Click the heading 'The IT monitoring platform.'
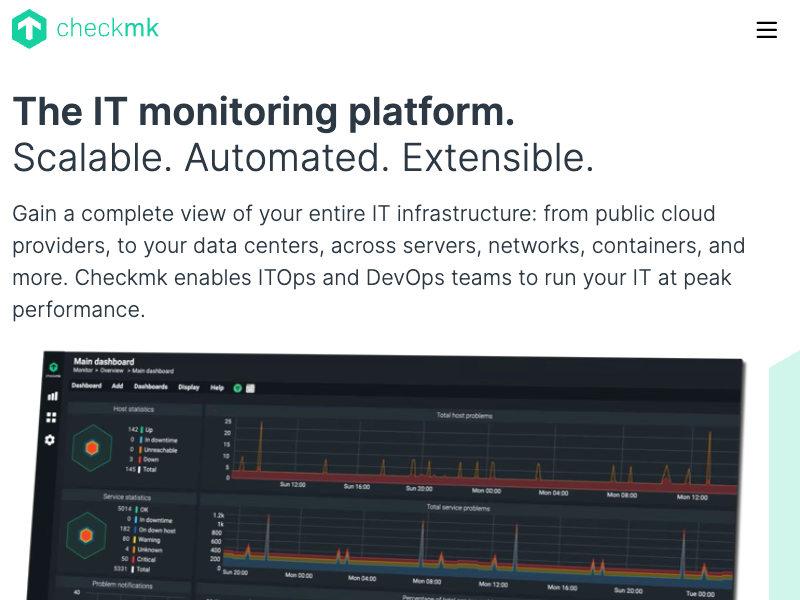The image size is (800, 600). pyautogui.click(x=264, y=111)
